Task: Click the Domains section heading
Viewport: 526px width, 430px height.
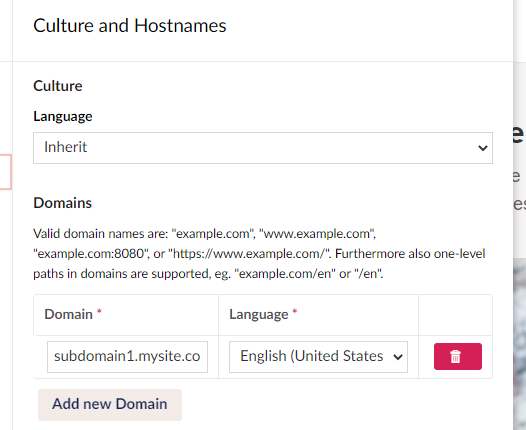Action: click(62, 203)
